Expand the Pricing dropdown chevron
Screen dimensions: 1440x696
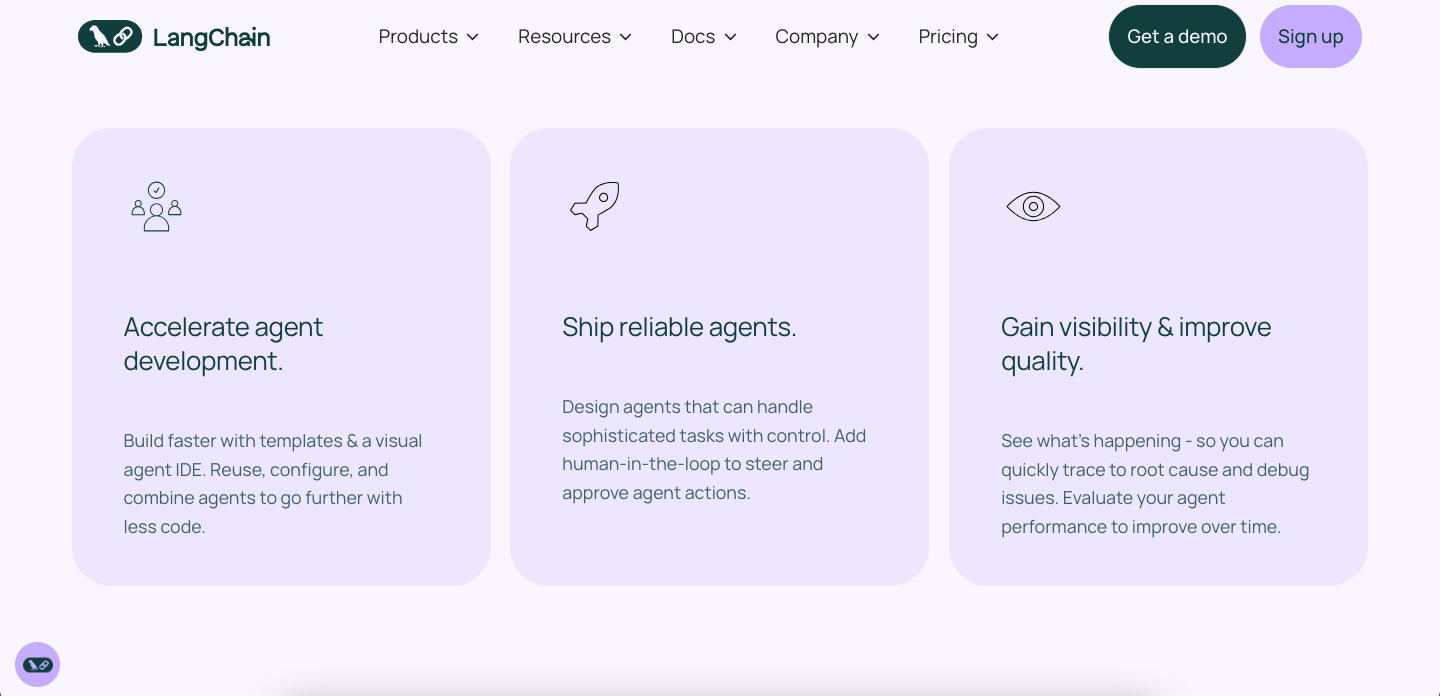click(993, 37)
